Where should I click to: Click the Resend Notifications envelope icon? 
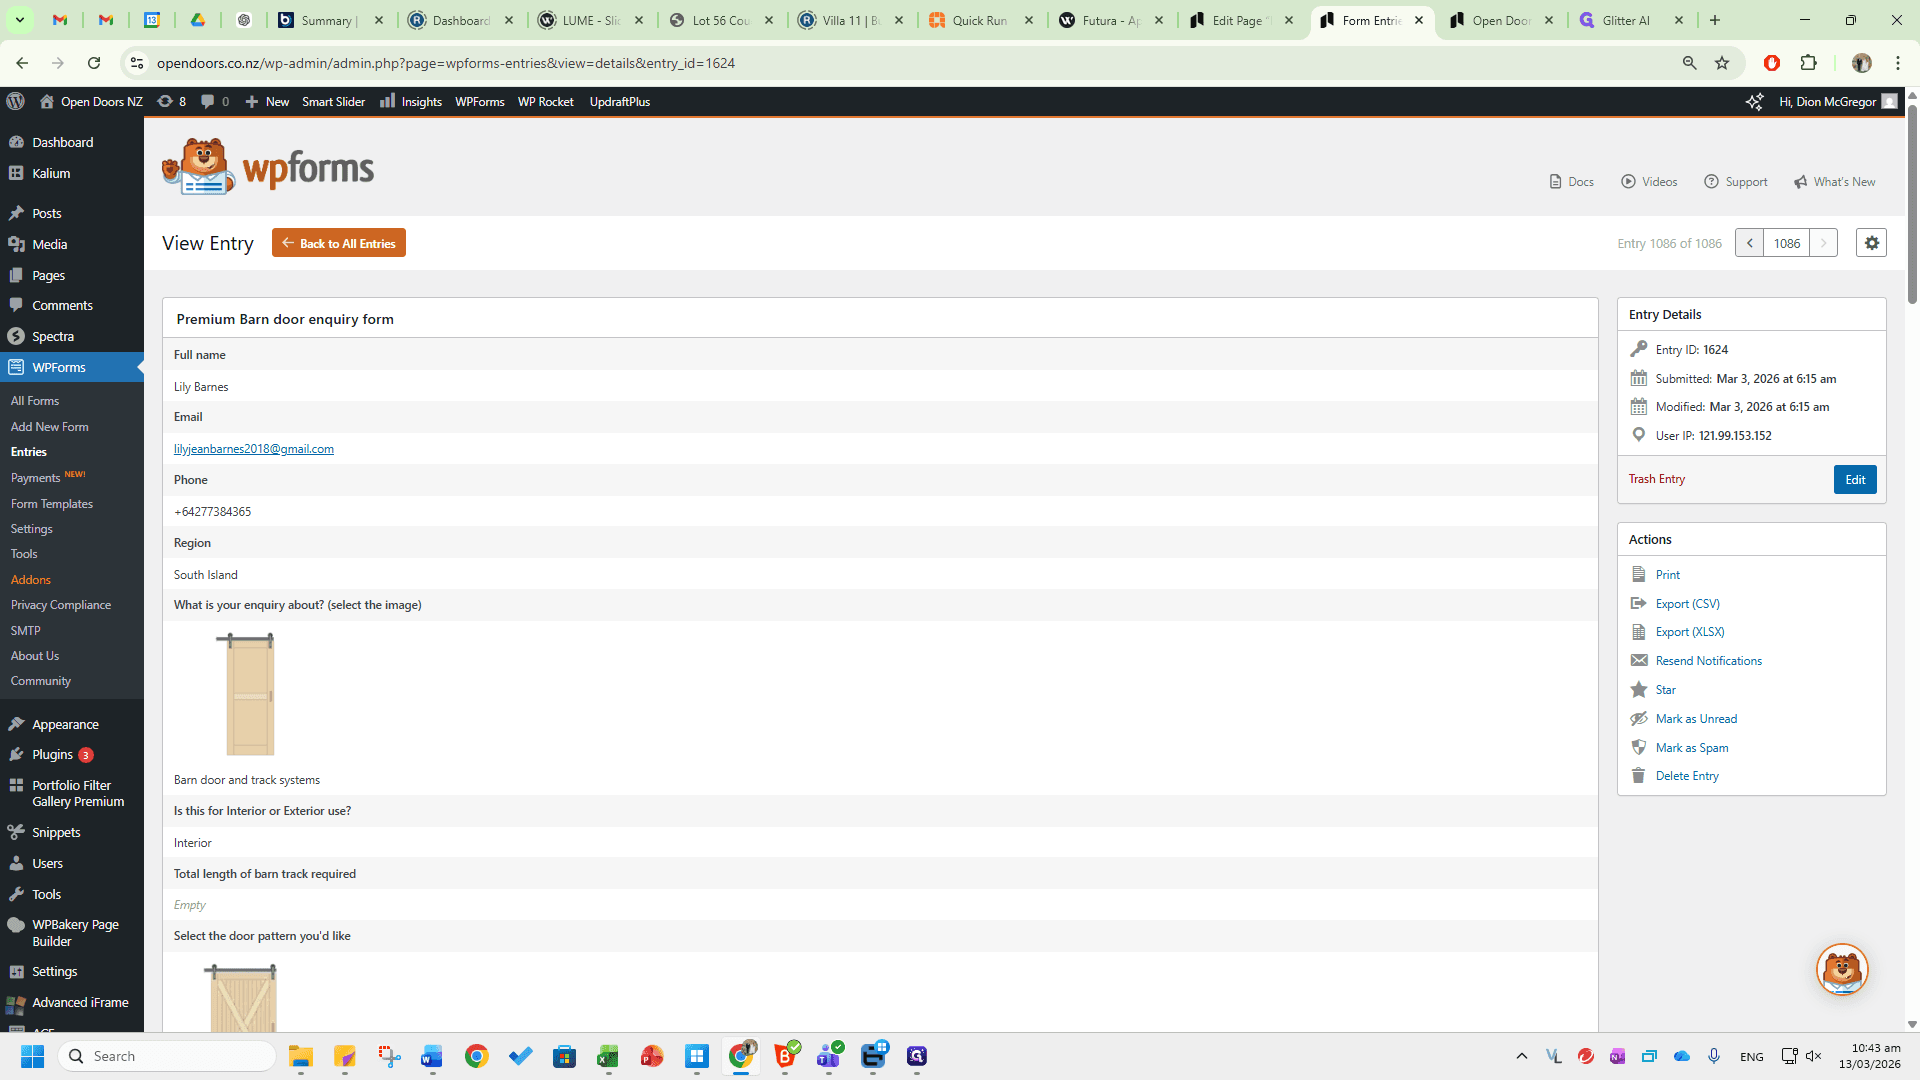[x=1638, y=660]
